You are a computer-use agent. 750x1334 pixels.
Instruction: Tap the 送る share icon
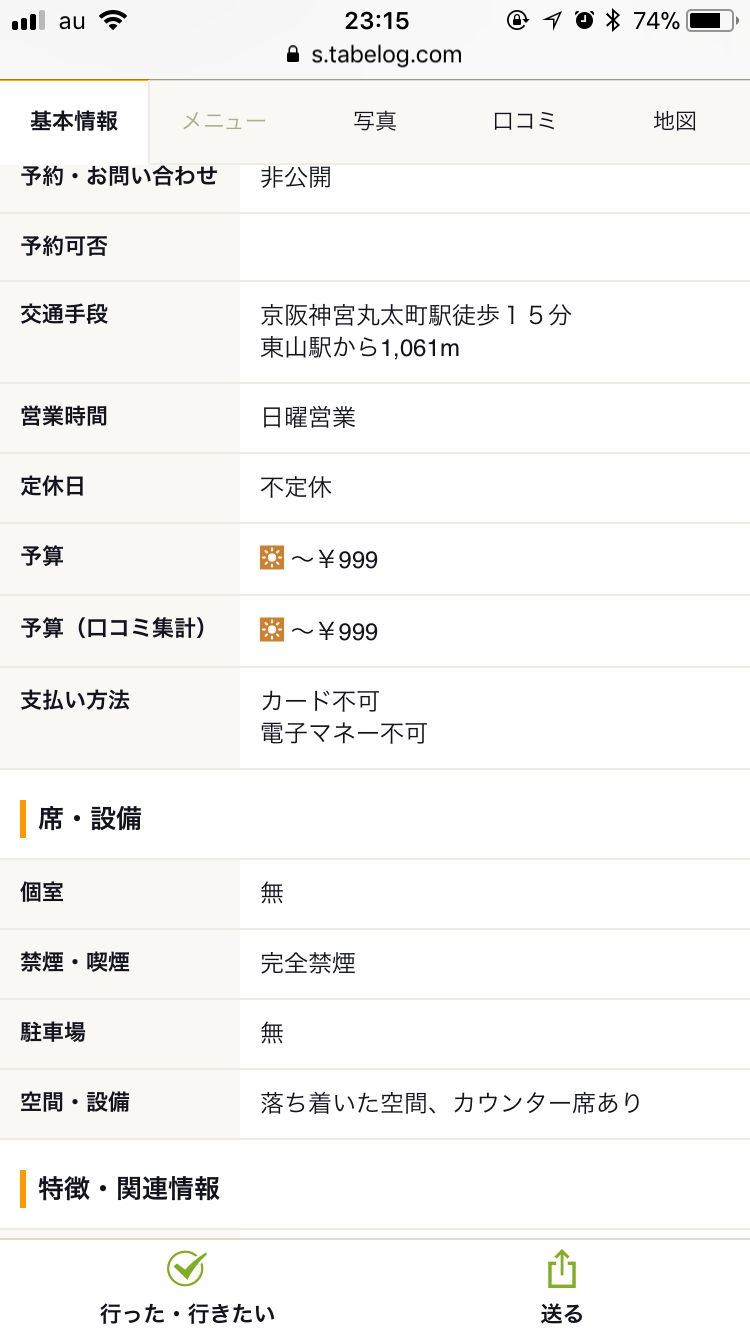(562, 1269)
